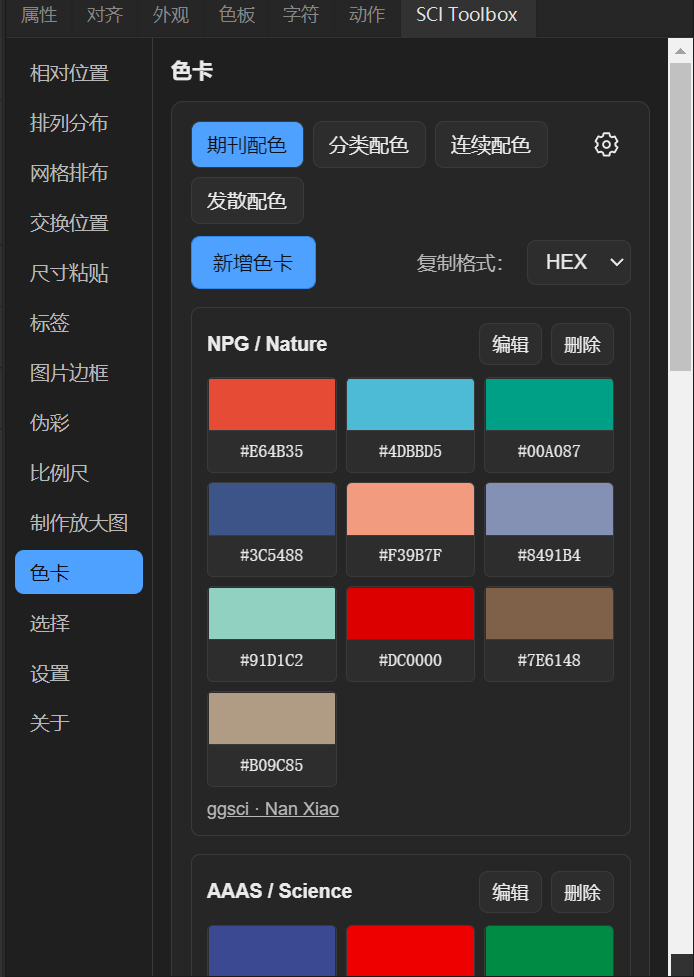
Task: Switch to the 色板 tab
Action: click(x=237, y=15)
